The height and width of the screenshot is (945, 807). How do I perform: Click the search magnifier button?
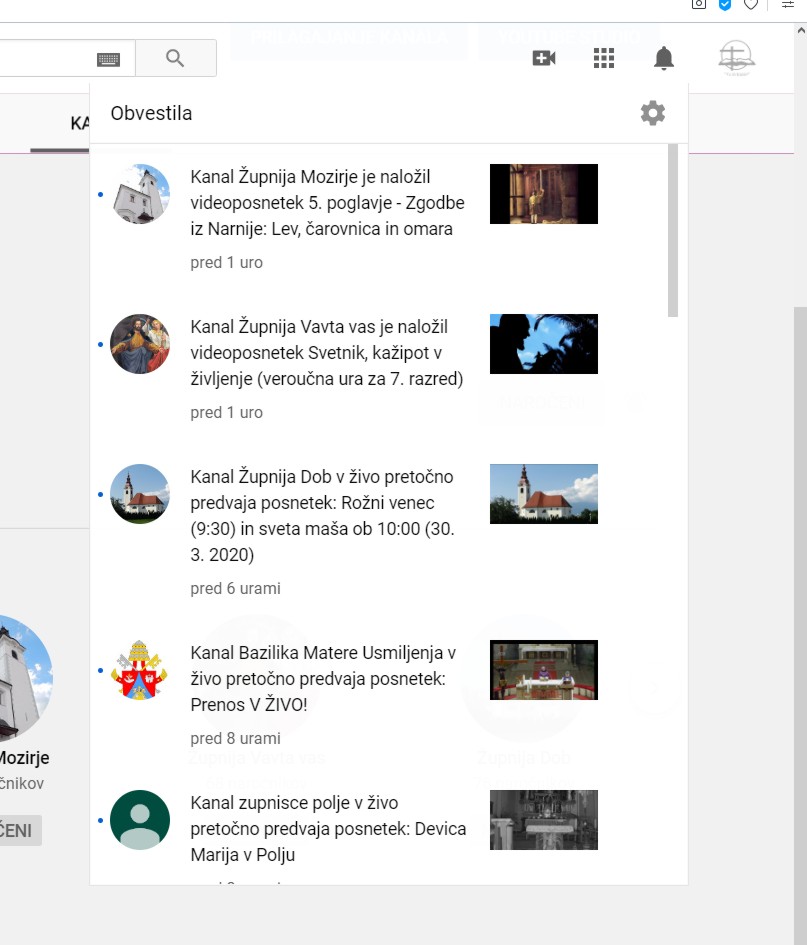[x=175, y=58]
